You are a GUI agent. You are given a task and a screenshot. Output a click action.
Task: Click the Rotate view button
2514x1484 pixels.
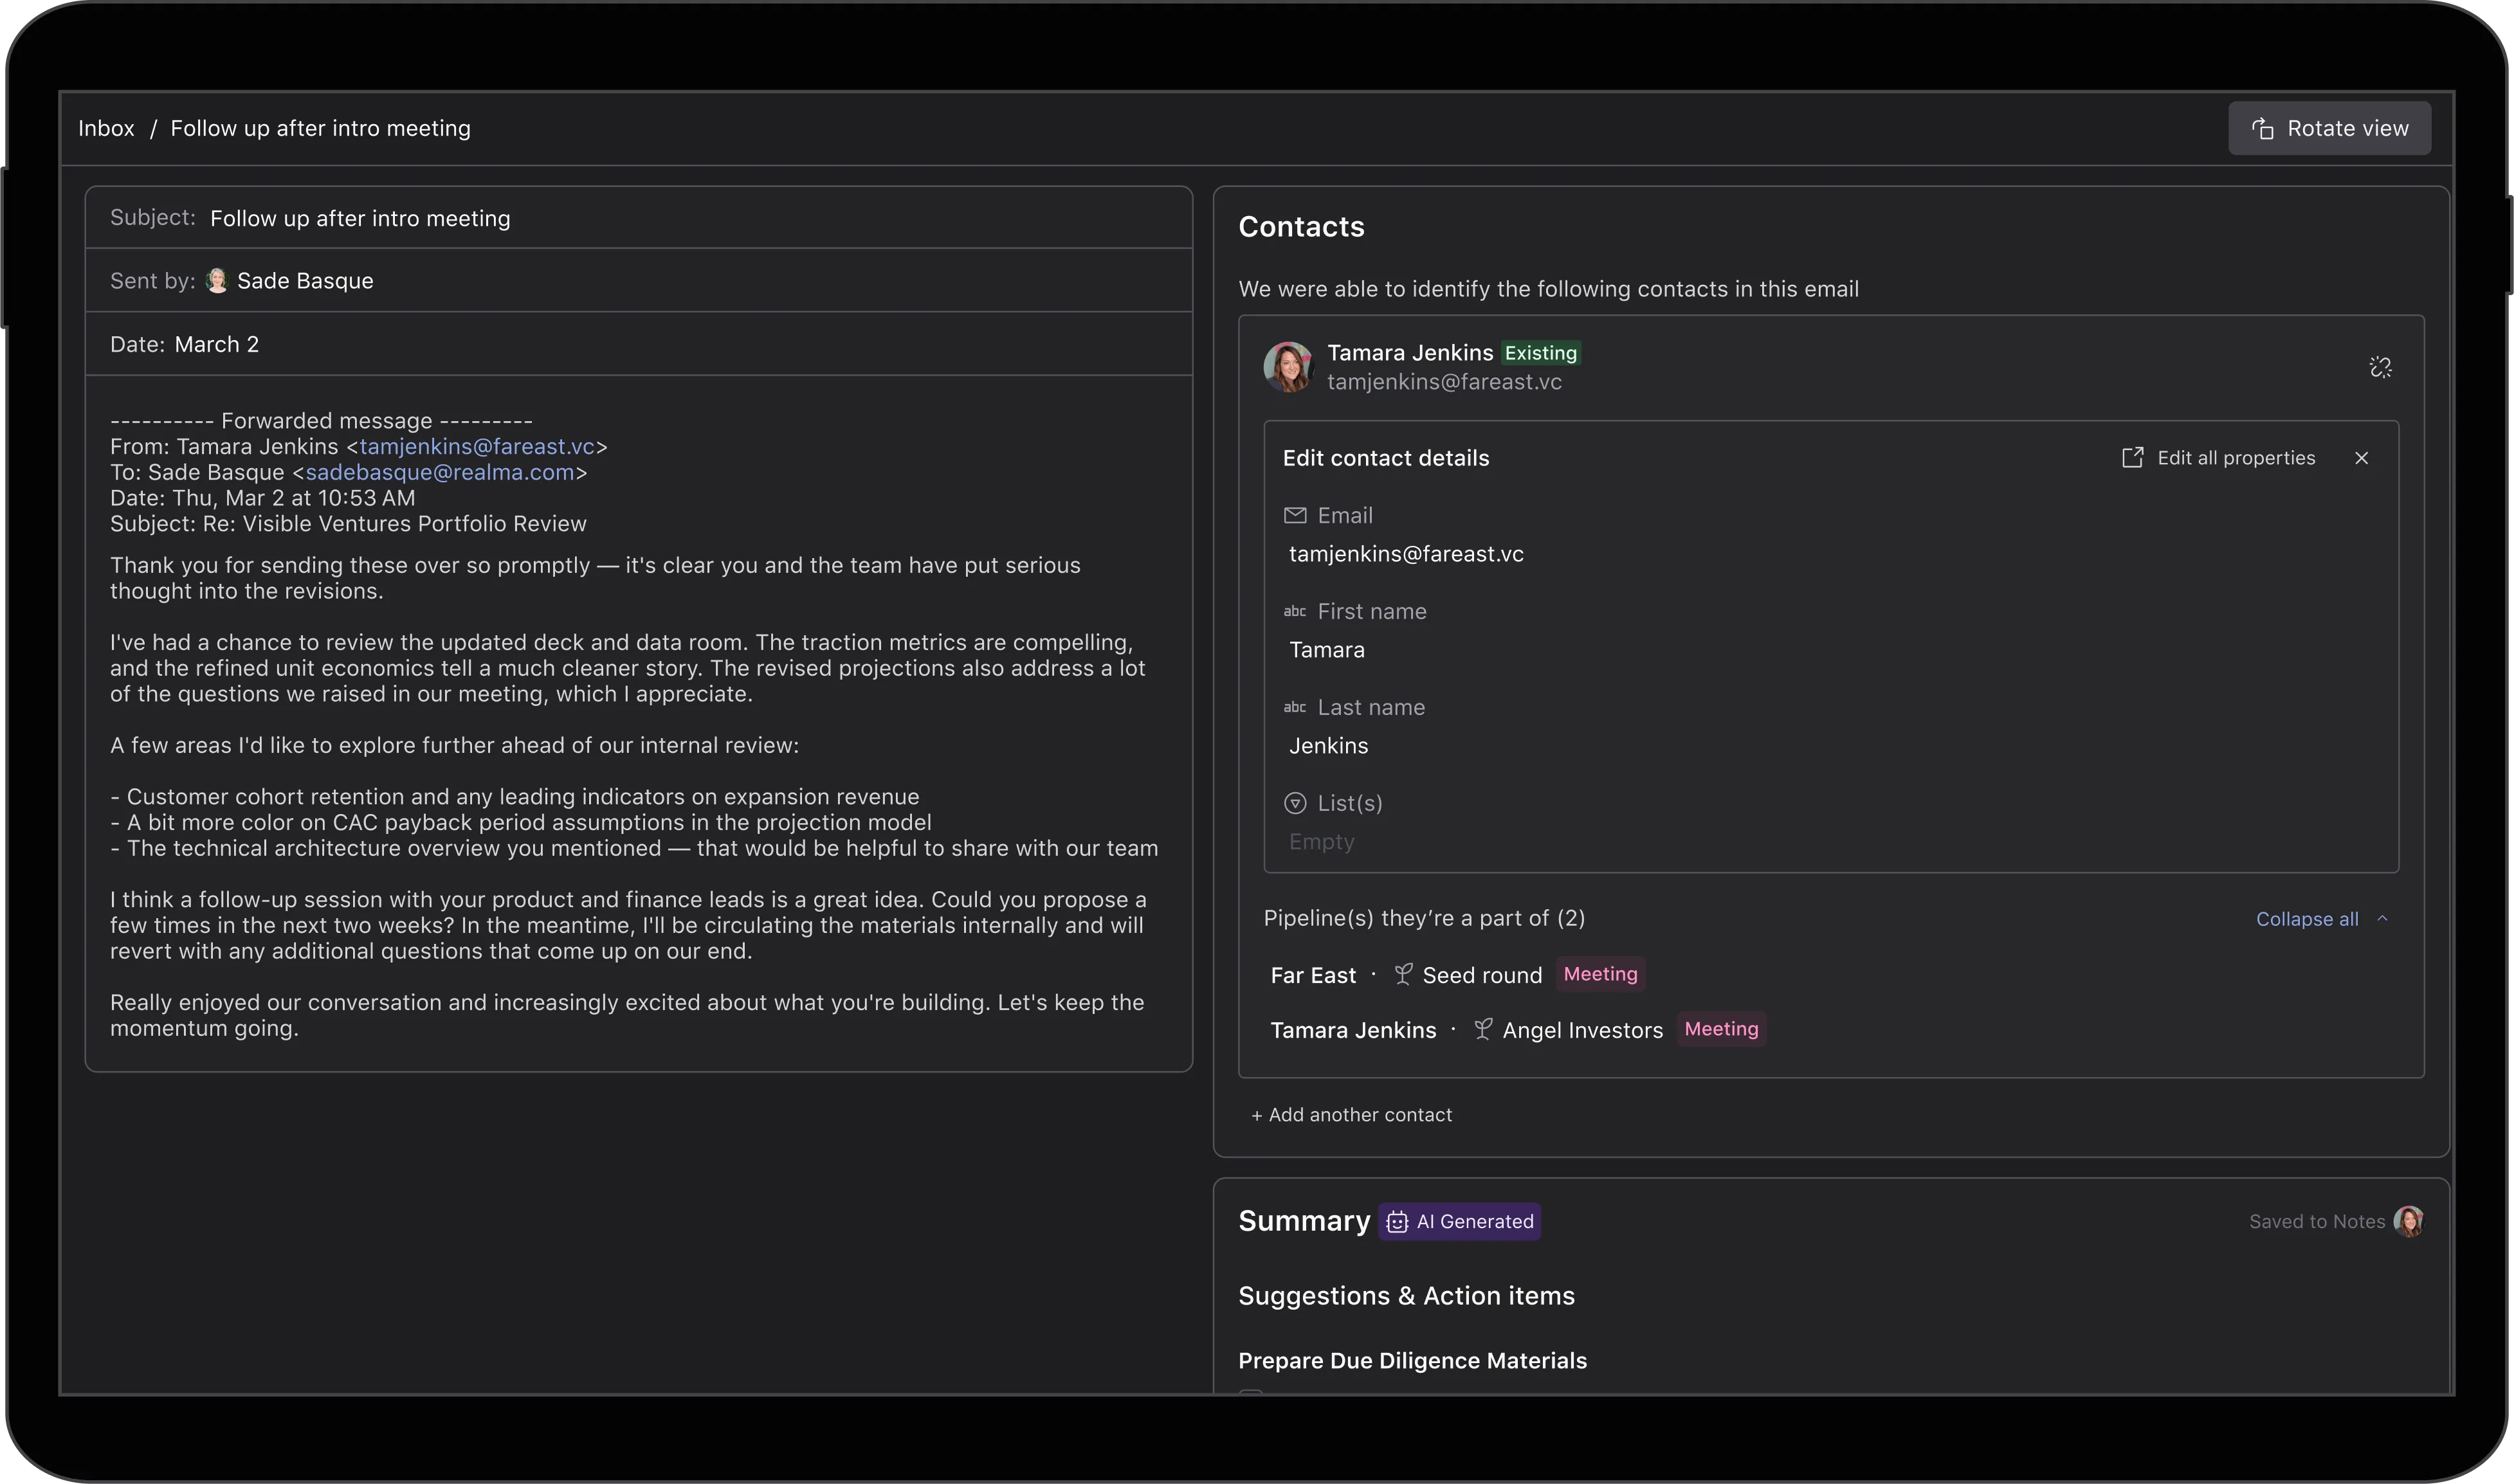pyautogui.click(x=2329, y=128)
